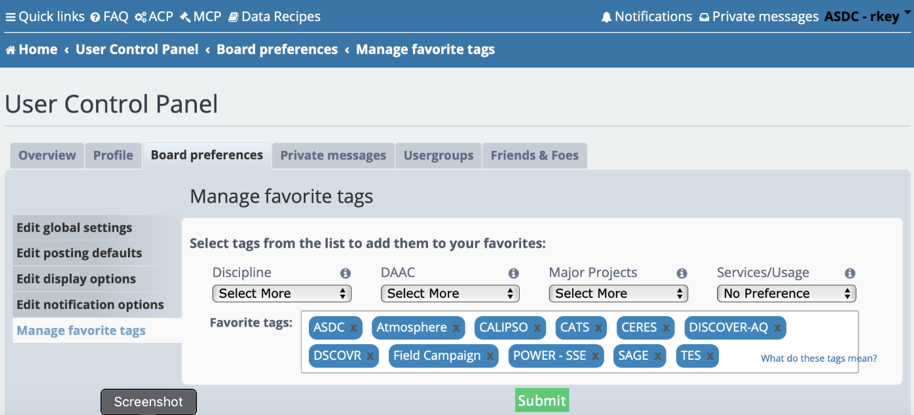Open the Usergroups tab
Screen dimensions: 914x415
click(x=438, y=155)
